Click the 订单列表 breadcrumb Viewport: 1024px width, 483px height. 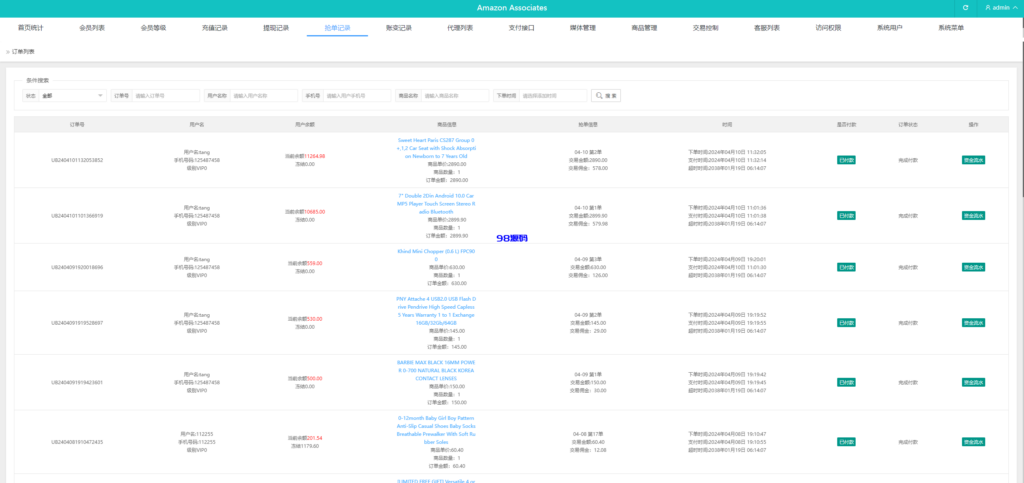(x=24, y=51)
